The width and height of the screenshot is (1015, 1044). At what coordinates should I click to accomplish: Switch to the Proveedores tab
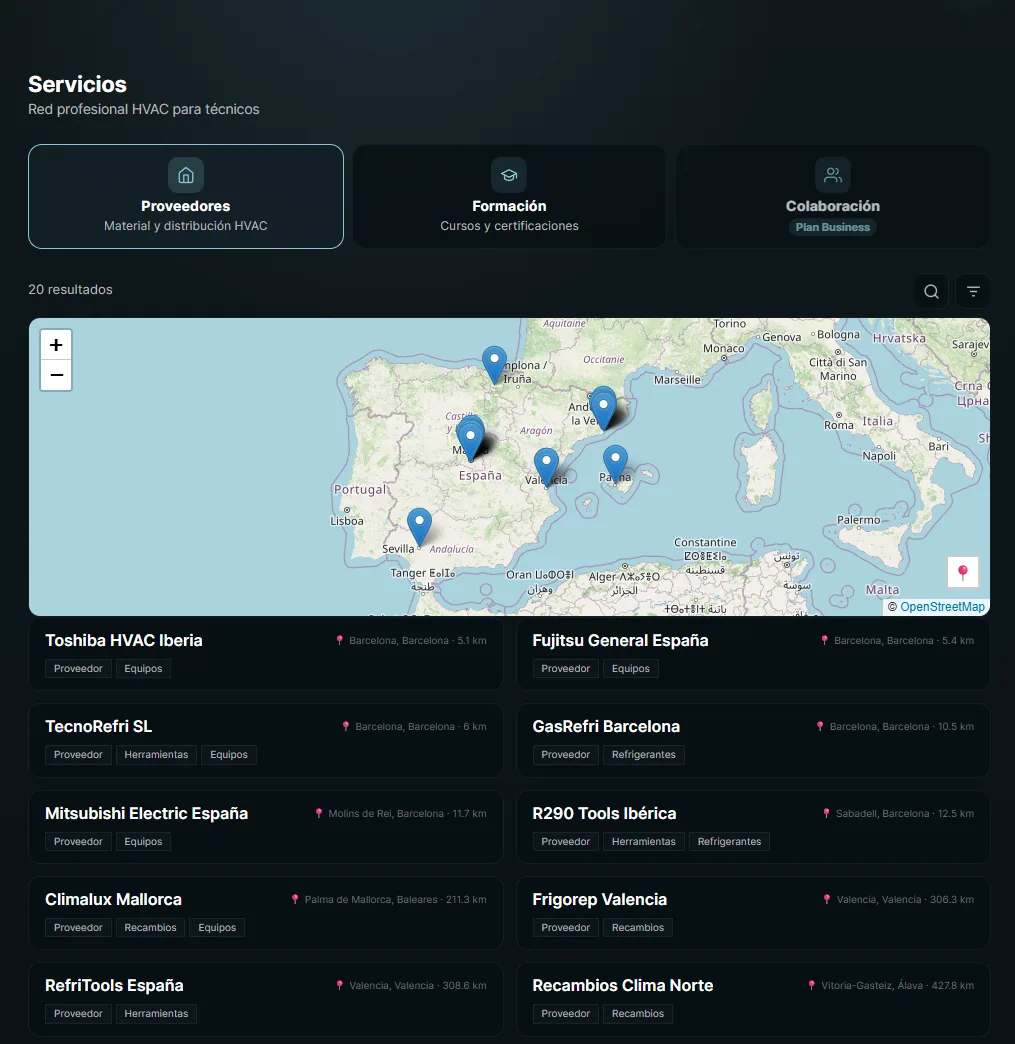pos(186,196)
